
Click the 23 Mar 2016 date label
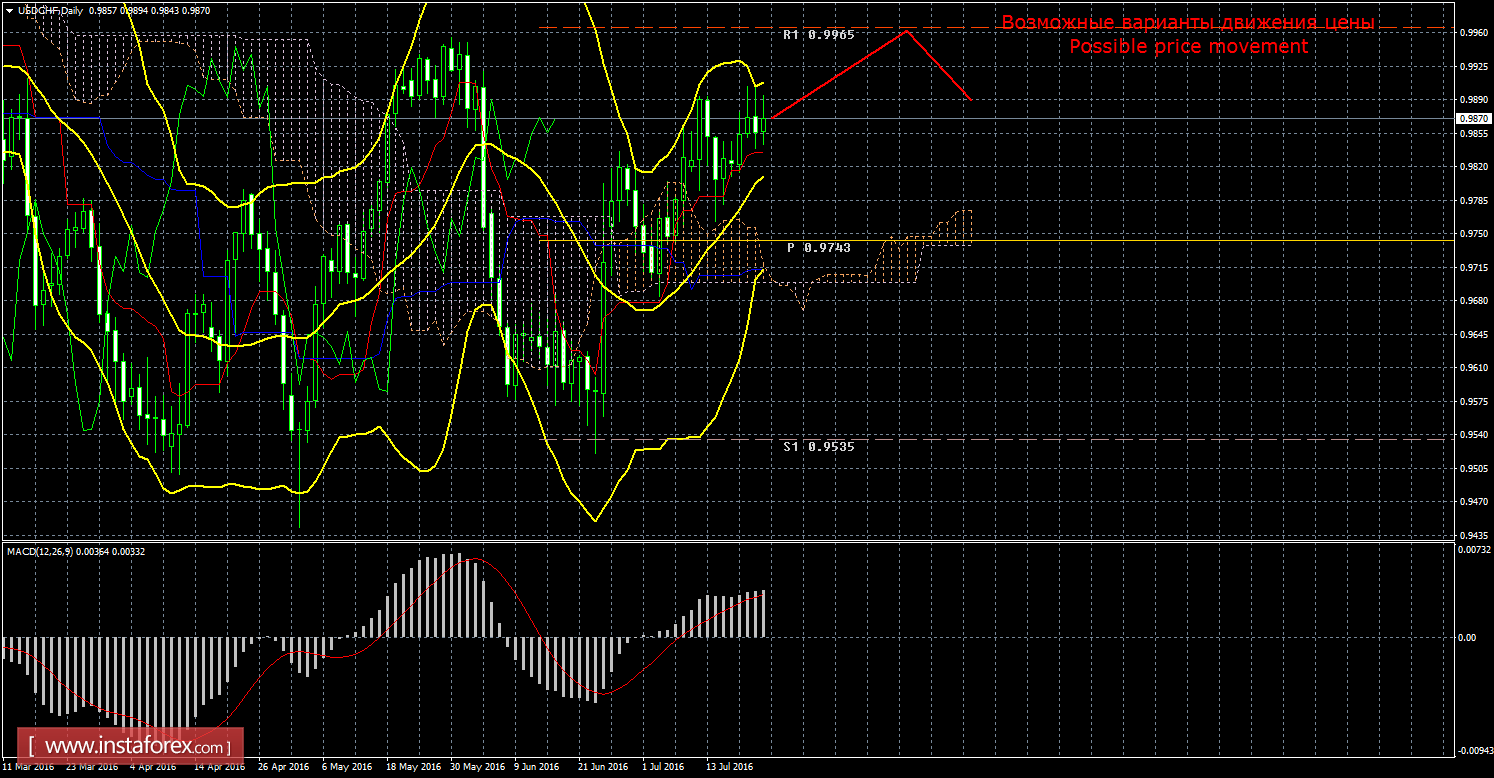92,768
